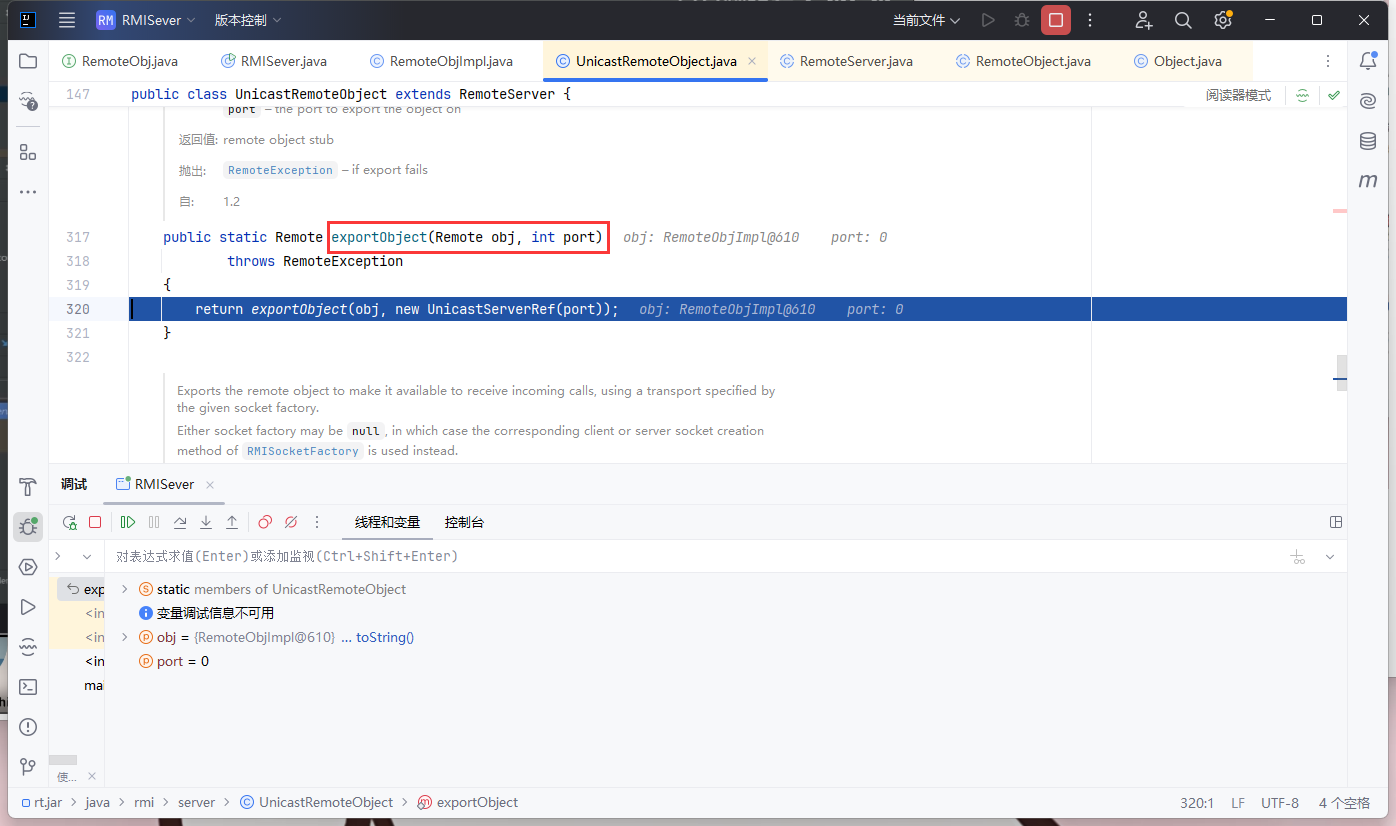Image resolution: width=1396 pixels, height=826 pixels.
Task: Open the Maven tool window
Action: pos(1368,181)
